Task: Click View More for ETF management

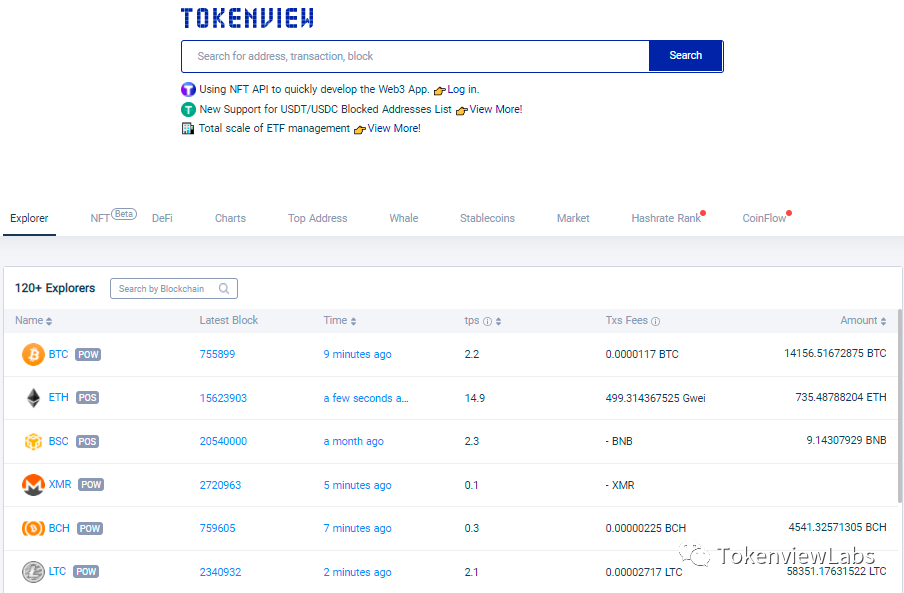Action: pyautogui.click(x=394, y=129)
